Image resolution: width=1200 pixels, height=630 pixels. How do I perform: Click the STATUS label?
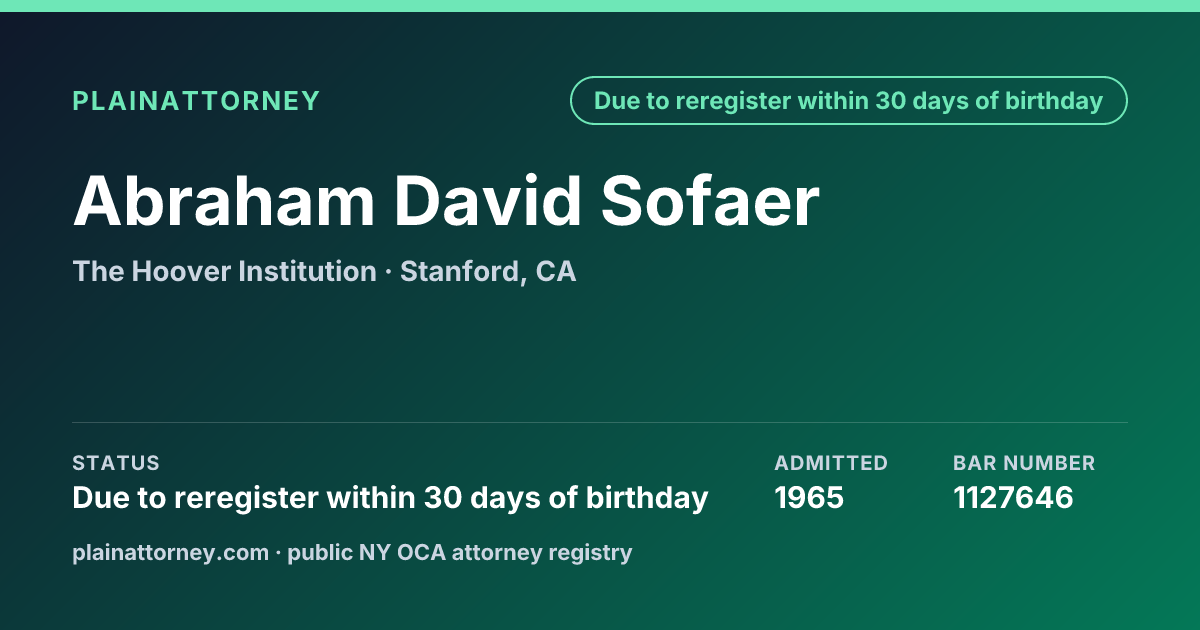[116, 463]
